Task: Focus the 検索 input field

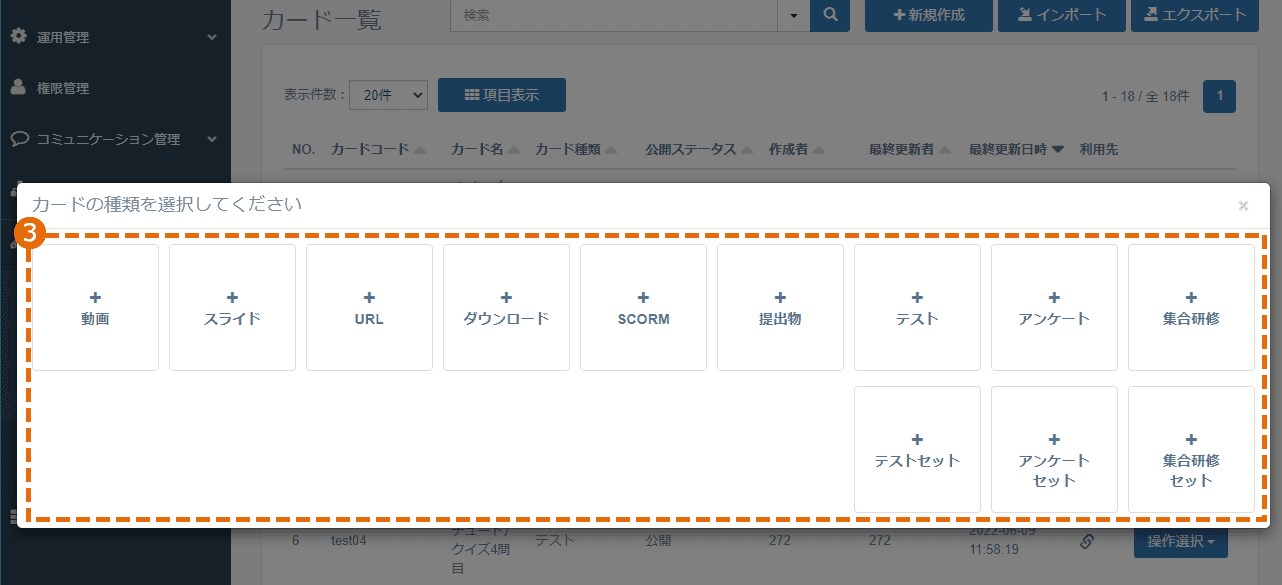Action: pos(615,15)
